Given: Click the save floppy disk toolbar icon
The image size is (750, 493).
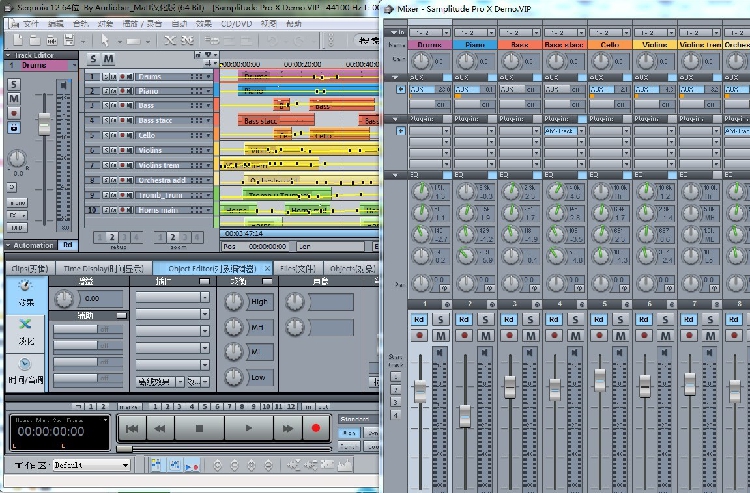Looking at the screenshot, I should (69, 40).
